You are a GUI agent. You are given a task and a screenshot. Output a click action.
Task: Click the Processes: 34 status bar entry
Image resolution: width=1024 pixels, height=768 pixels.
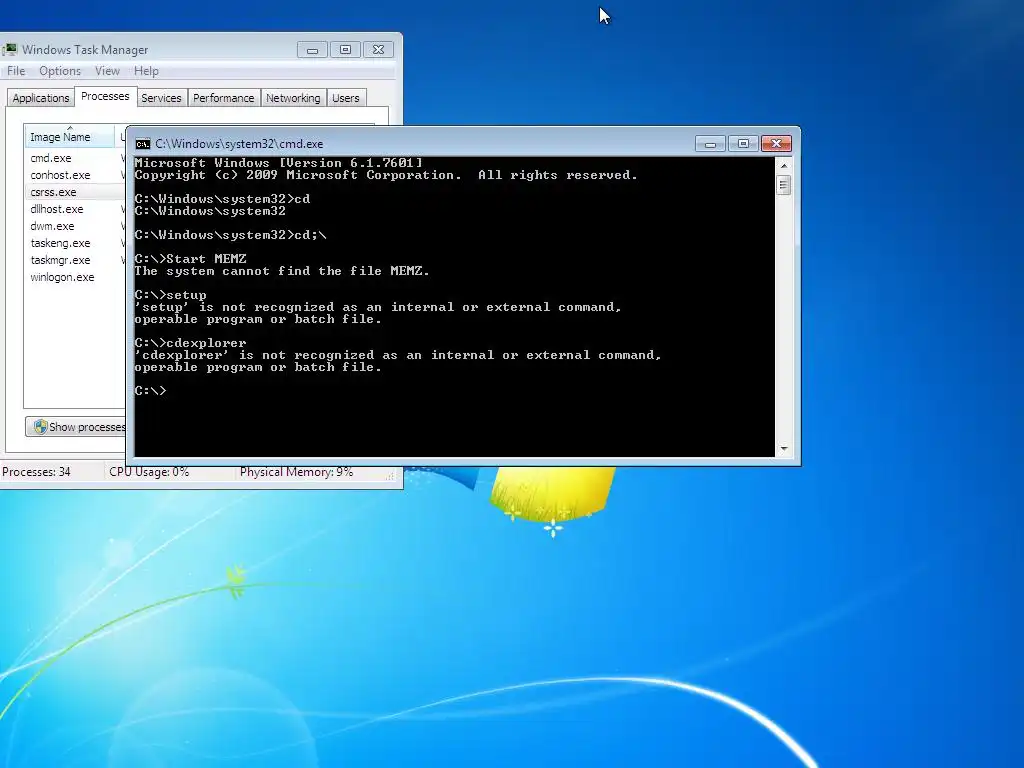pyautogui.click(x=37, y=472)
